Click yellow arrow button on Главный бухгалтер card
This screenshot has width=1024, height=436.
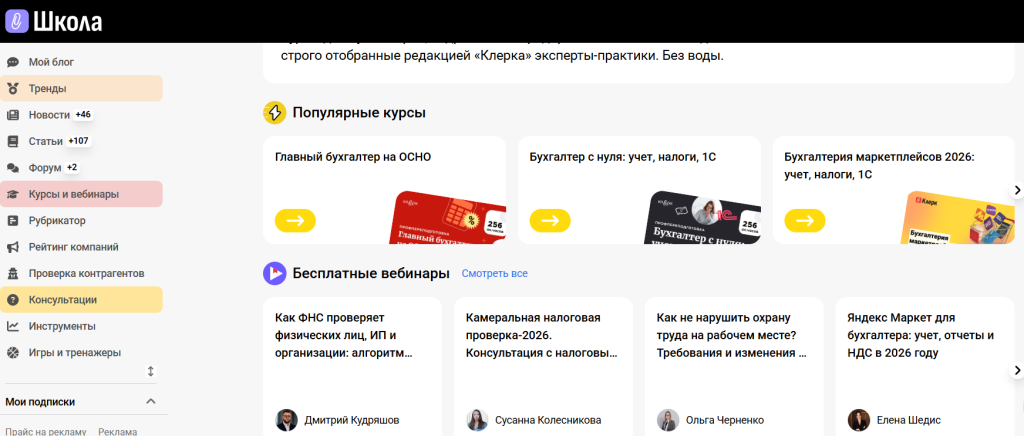tap(295, 221)
